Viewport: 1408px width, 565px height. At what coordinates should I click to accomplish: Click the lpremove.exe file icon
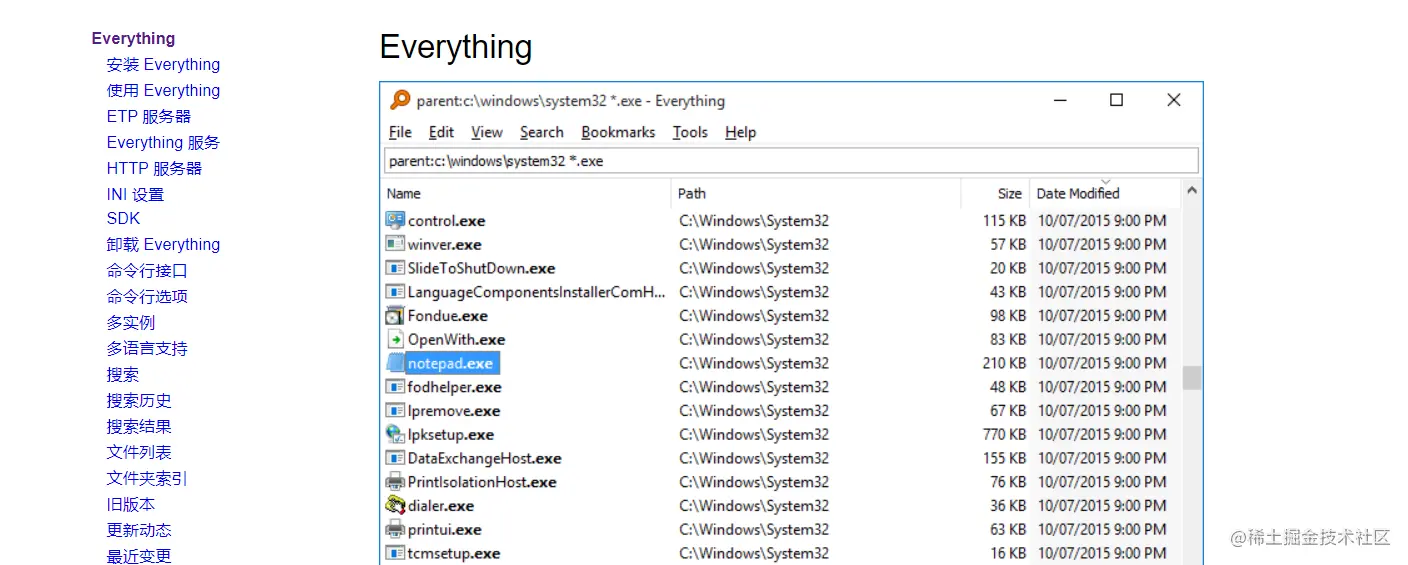(395, 411)
